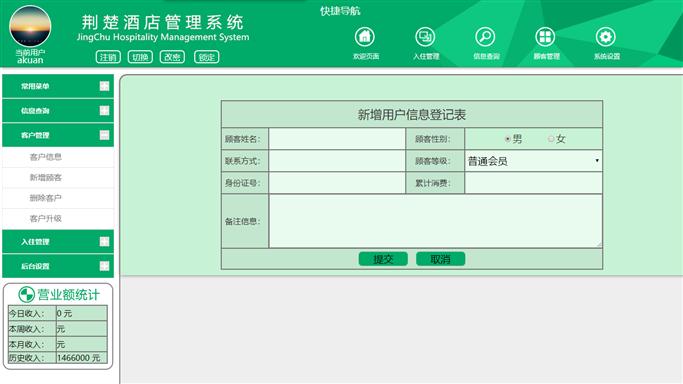The height and width of the screenshot is (384, 683).
Task: Click the 营业额统计 pie chart icon
Action: coord(26,294)
